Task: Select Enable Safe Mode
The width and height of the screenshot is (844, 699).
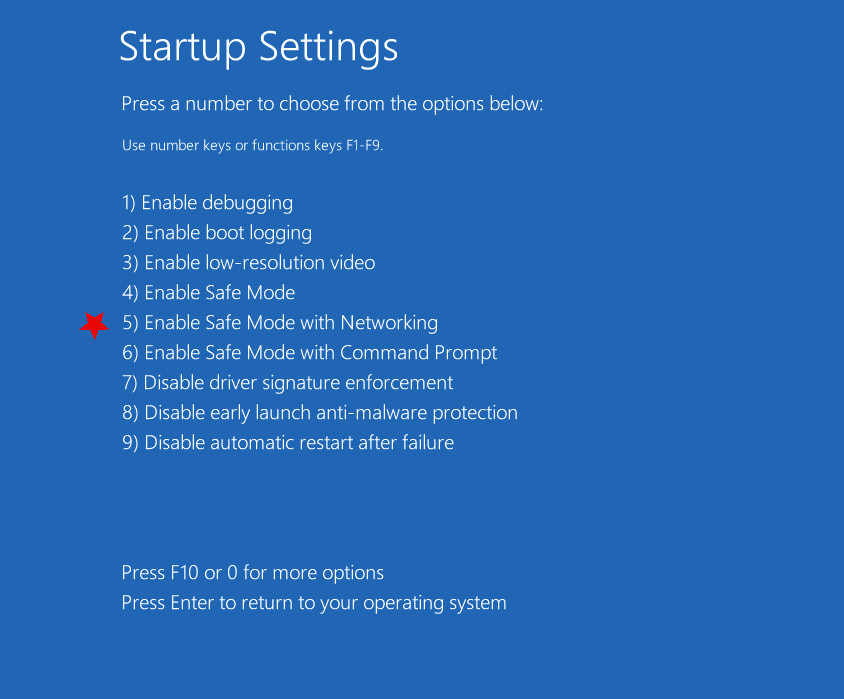Action: [208, 292]
